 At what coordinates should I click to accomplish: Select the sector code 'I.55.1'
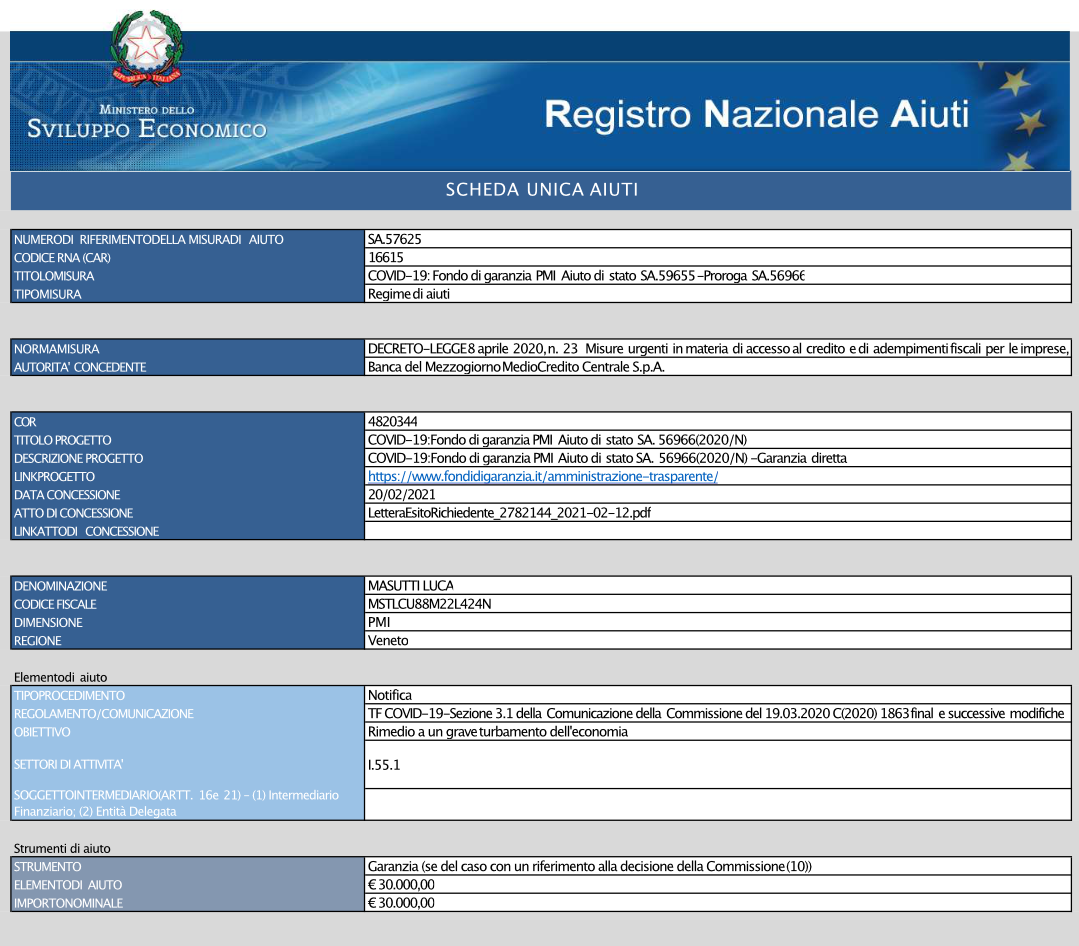point(384,764)
